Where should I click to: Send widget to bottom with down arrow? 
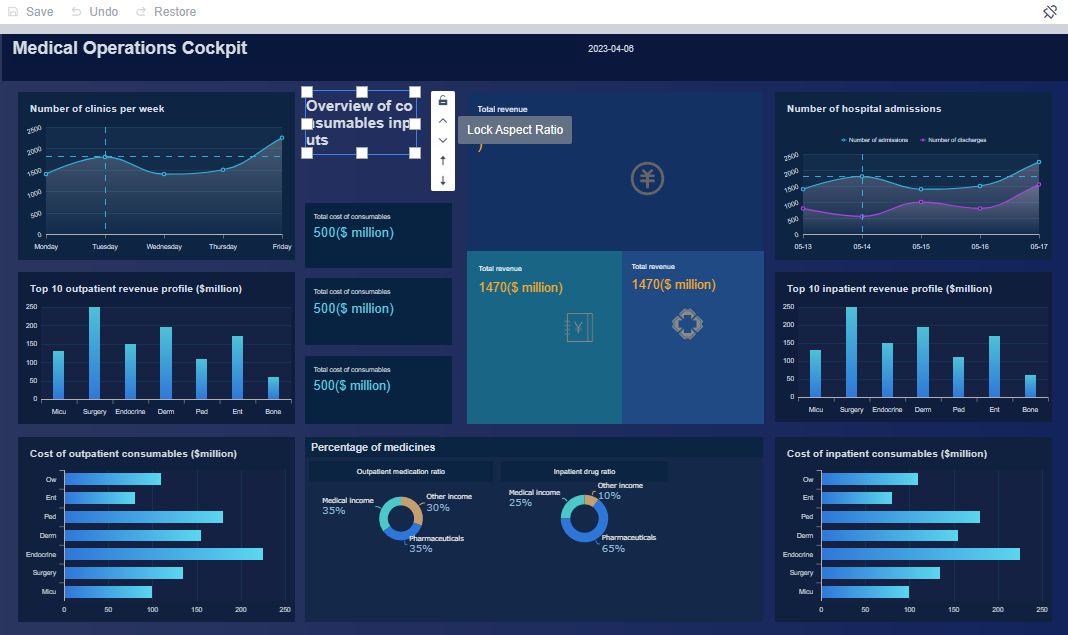tap(443, 181)
